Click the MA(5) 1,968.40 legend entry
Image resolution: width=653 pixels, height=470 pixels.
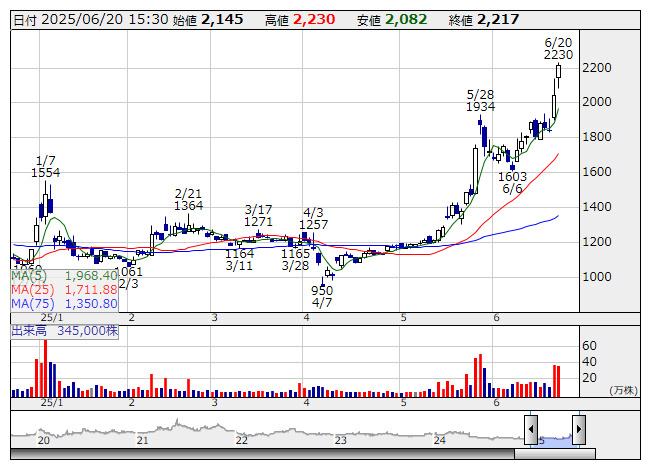click(x=65, y=276)
